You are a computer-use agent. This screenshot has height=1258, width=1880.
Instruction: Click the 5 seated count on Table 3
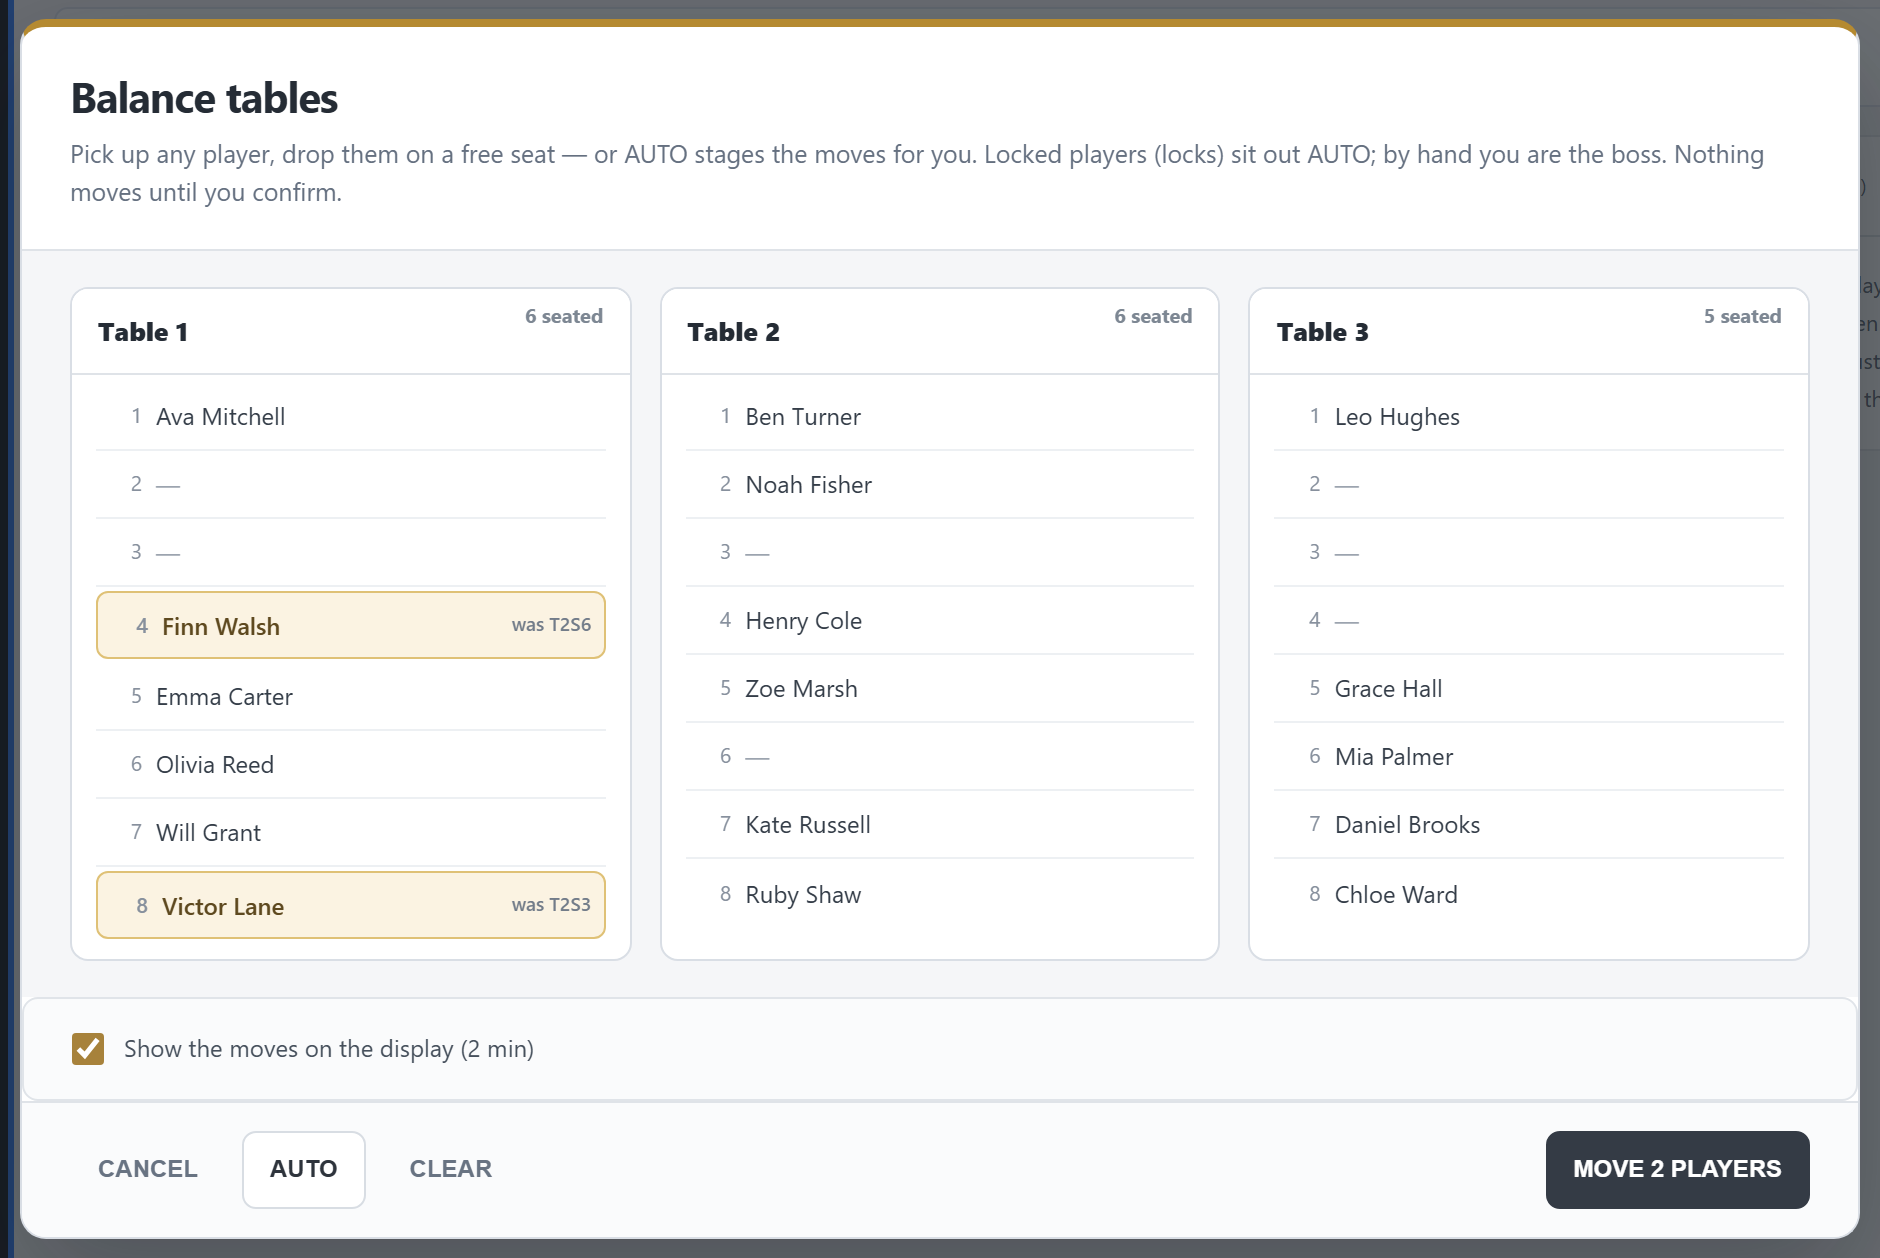(1742, 316)
